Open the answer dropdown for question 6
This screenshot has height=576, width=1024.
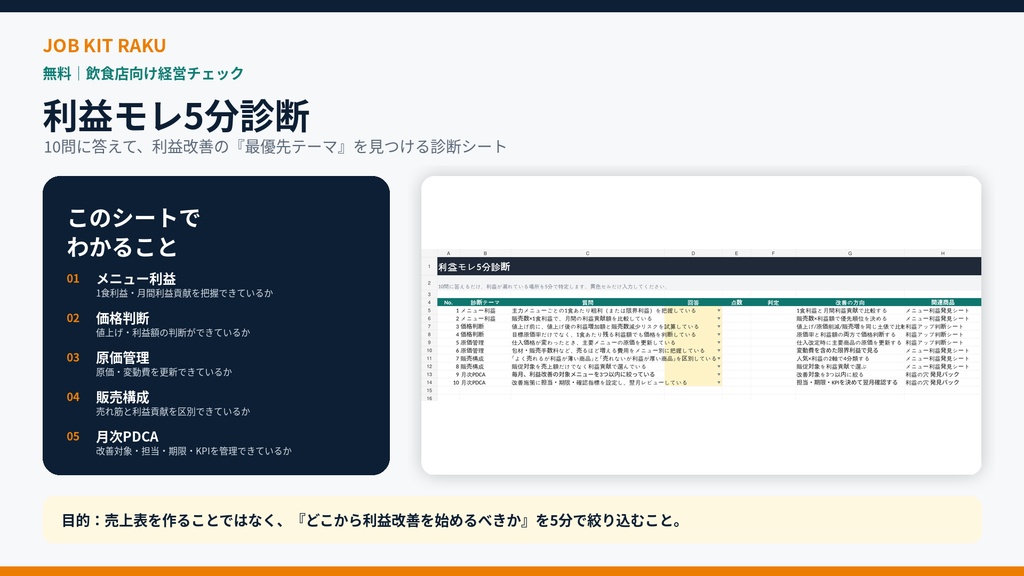coord(719,351)
